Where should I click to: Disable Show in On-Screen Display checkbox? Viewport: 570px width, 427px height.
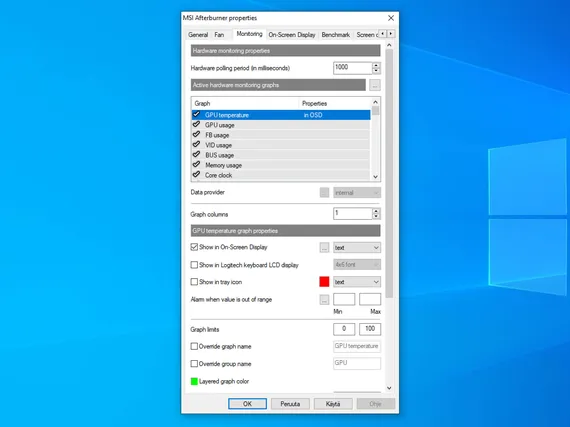point(194,247)
